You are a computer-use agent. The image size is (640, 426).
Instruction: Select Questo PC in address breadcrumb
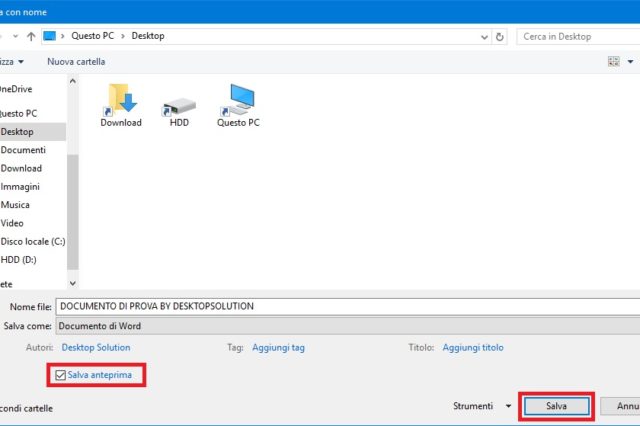point(93,36)
